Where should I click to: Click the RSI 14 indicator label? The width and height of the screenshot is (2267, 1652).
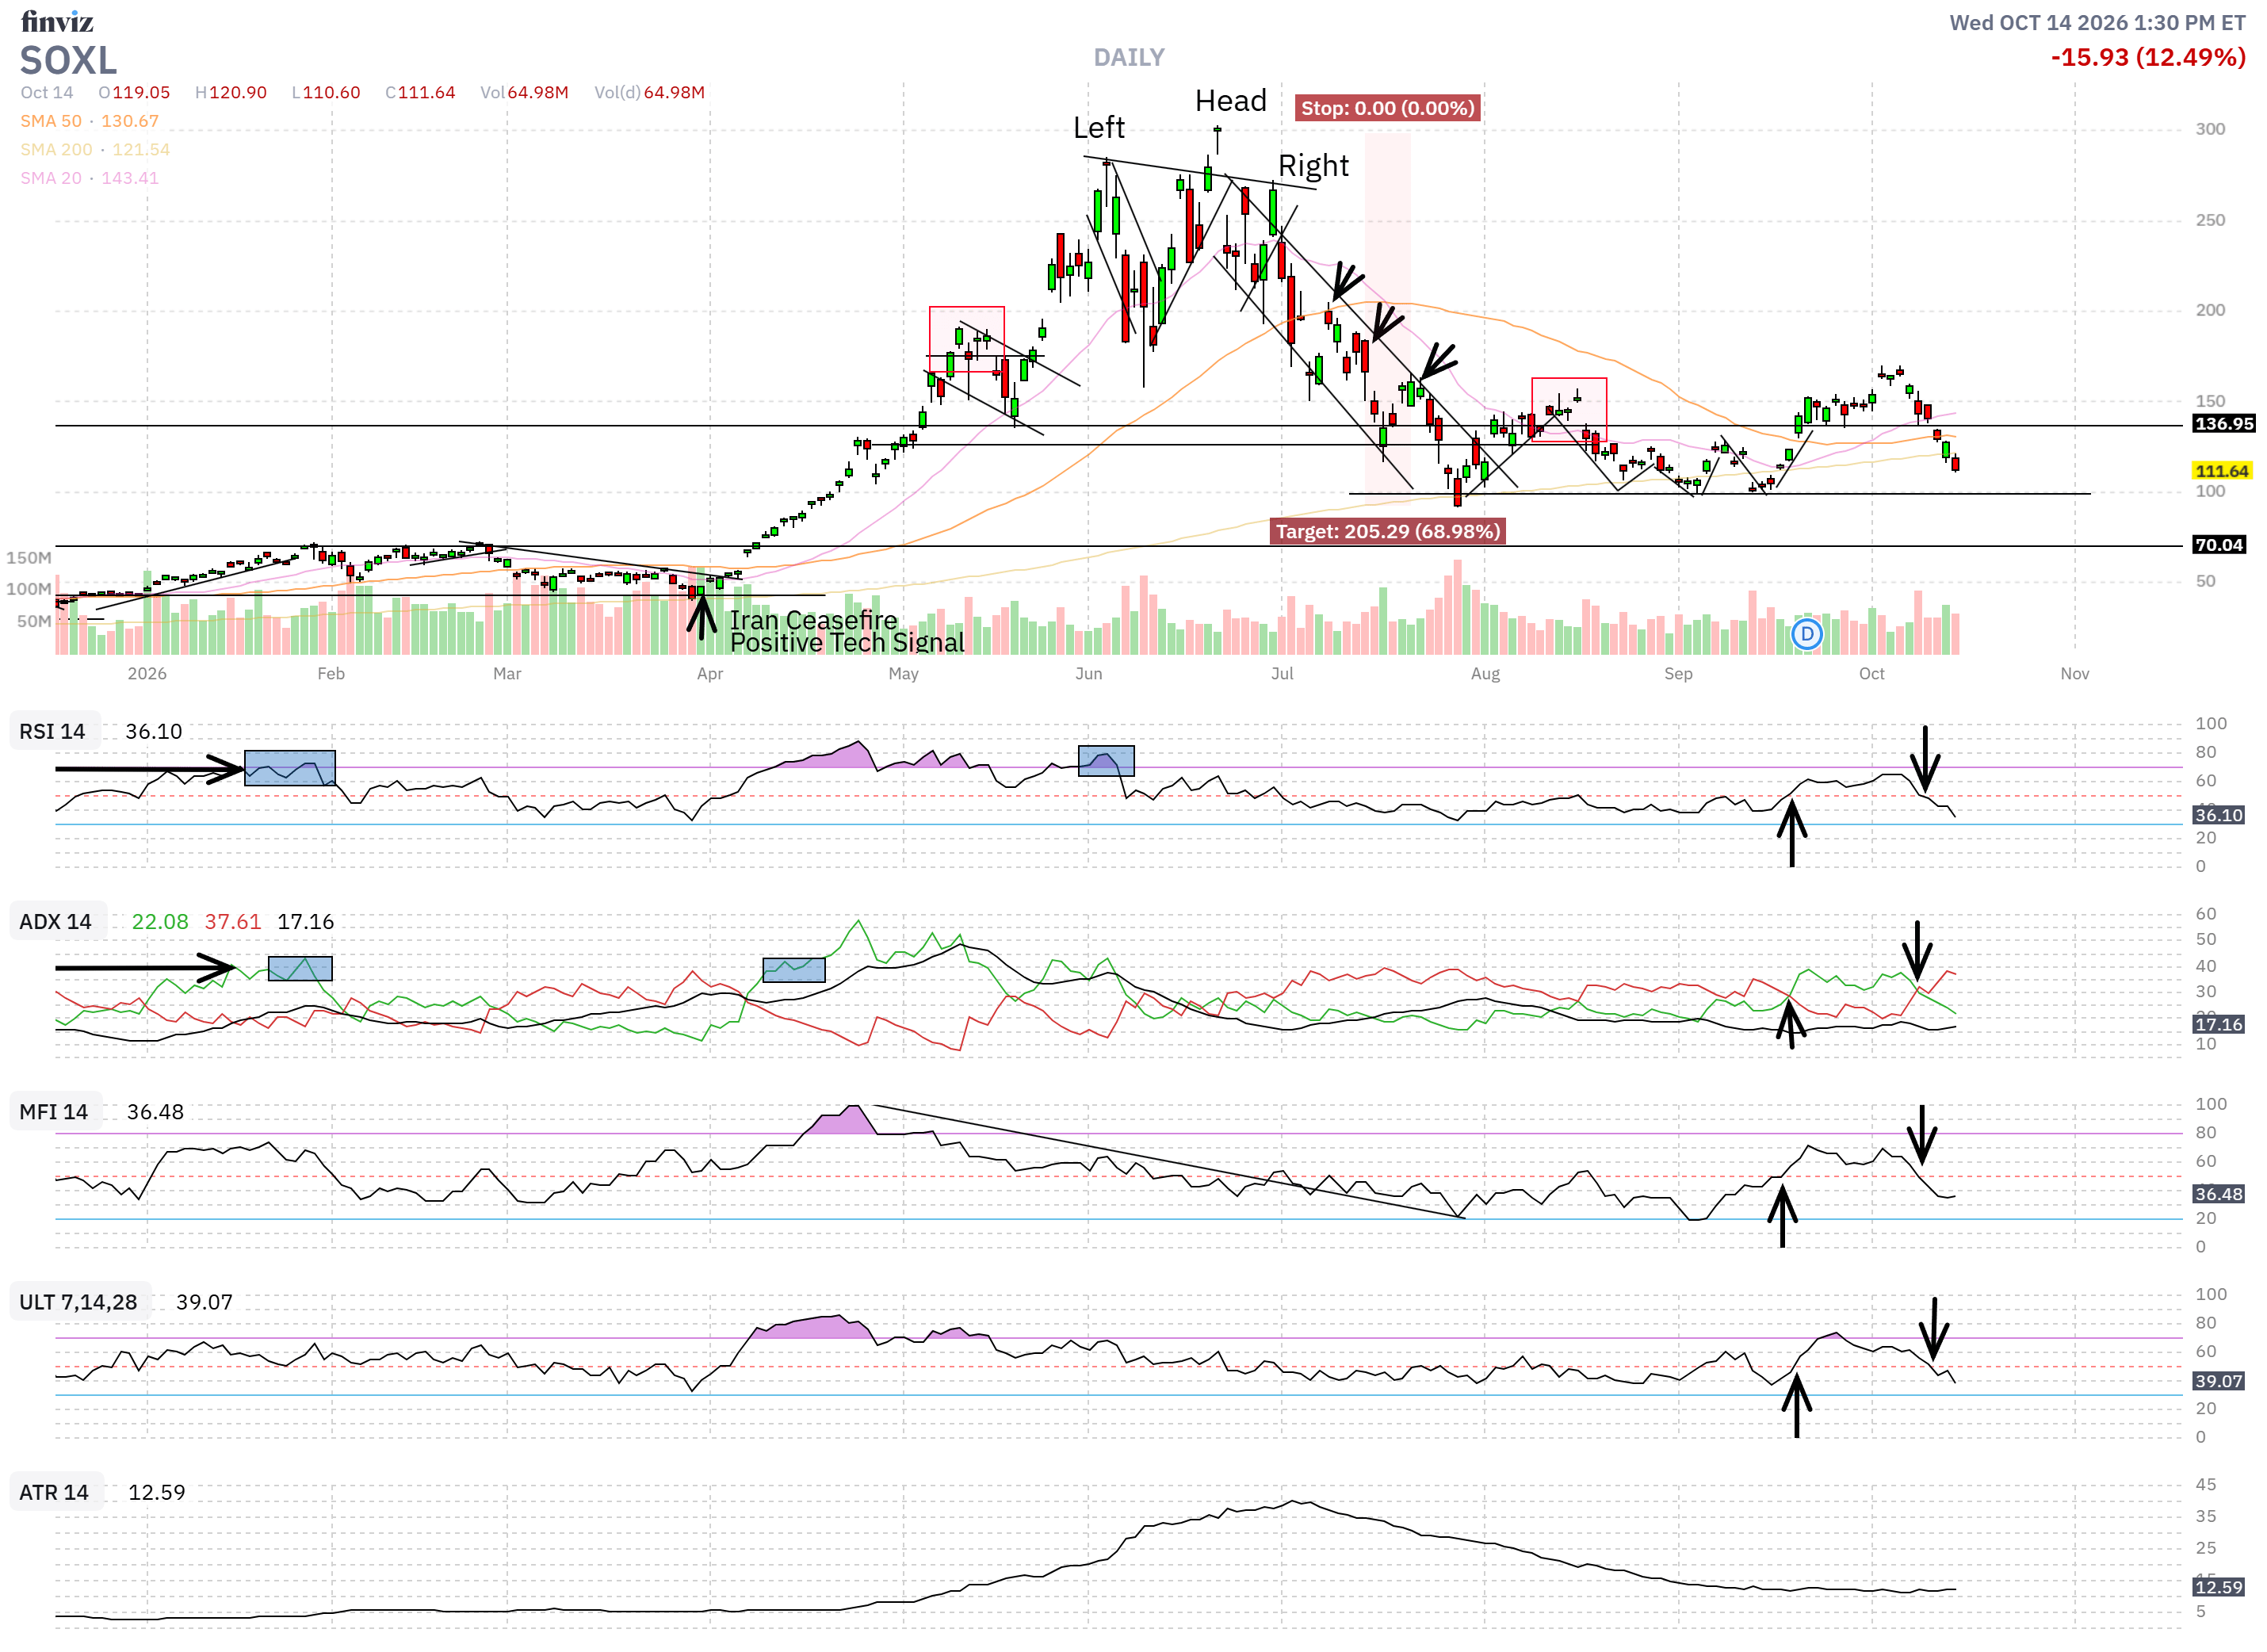[x=53, y=732]
